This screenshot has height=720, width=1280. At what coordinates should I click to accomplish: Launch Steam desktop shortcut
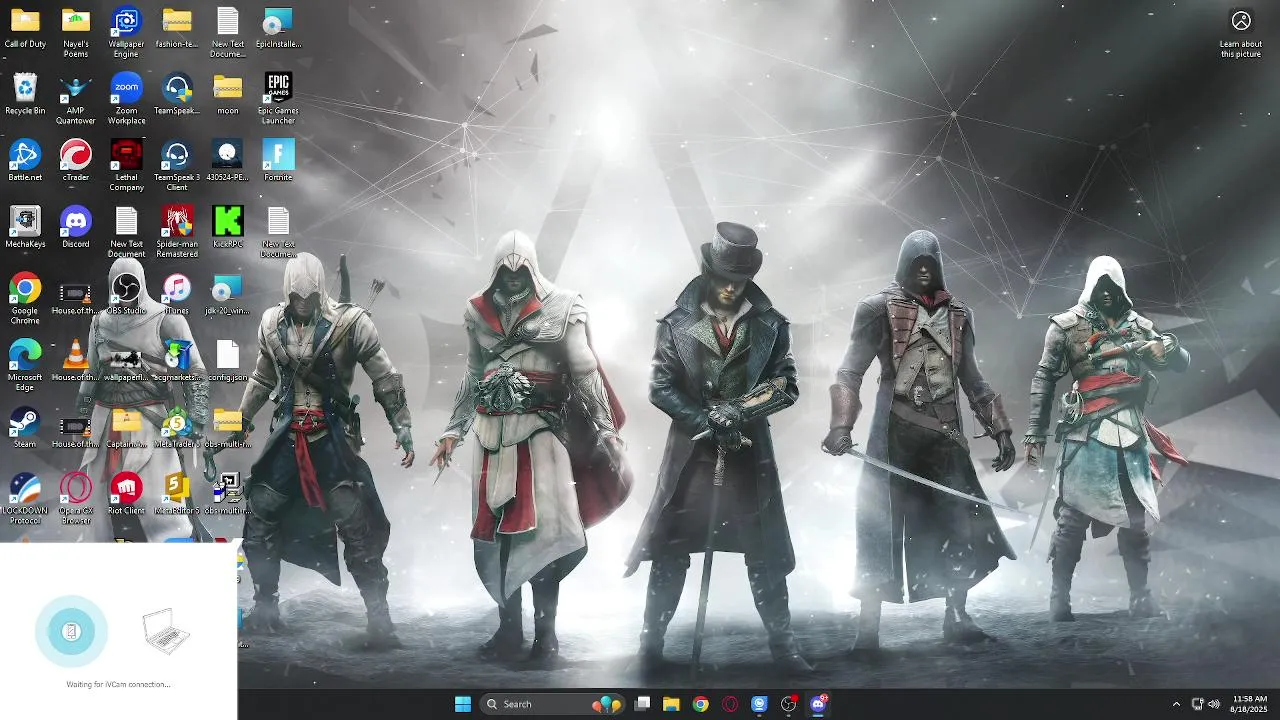pyautogui.click(x=25, y=427)
